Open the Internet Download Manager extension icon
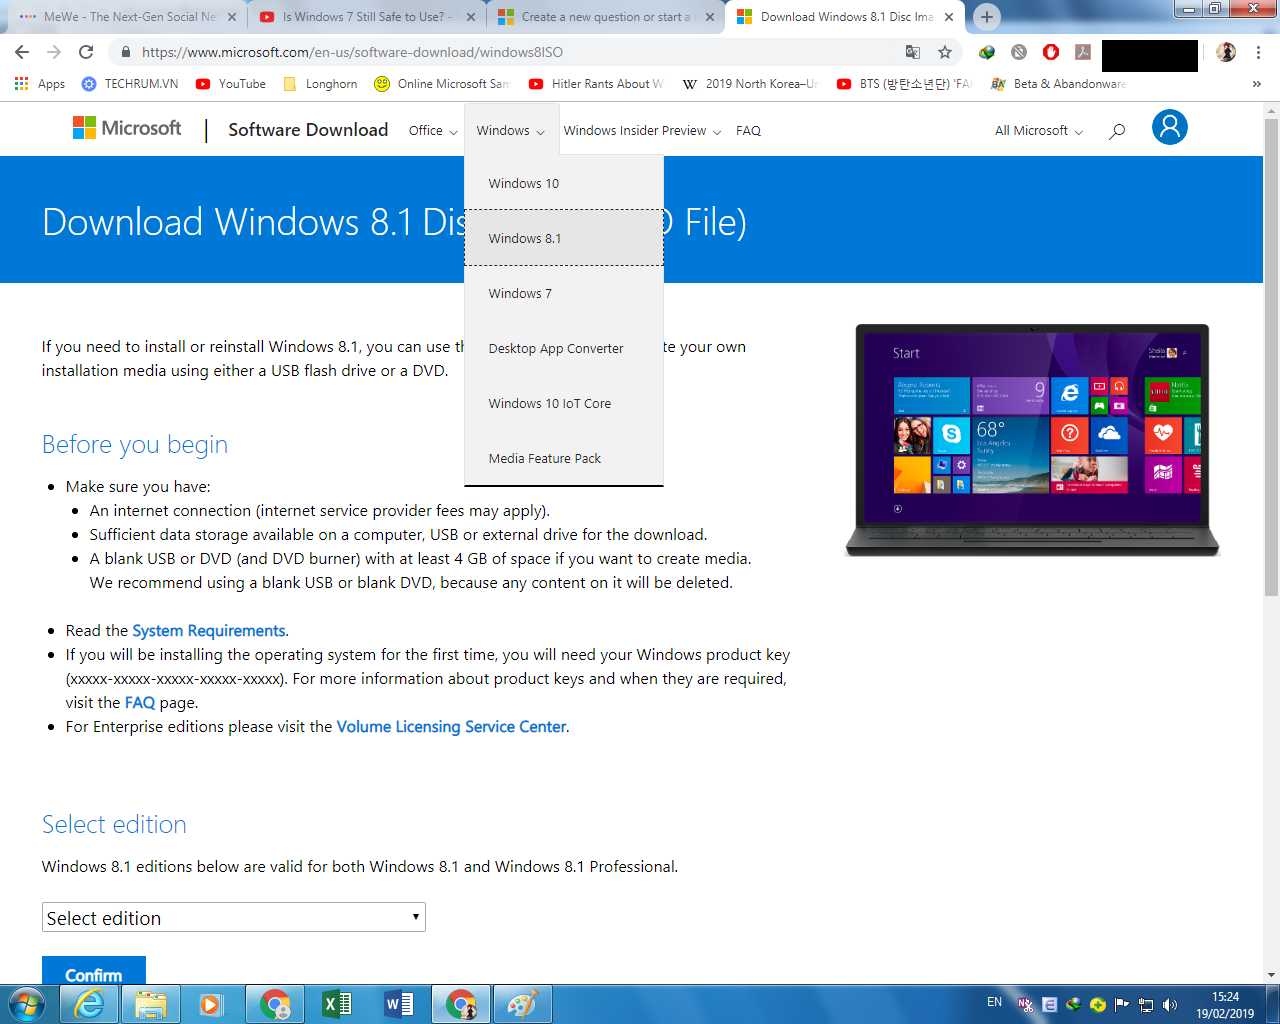 coord(987,52)
